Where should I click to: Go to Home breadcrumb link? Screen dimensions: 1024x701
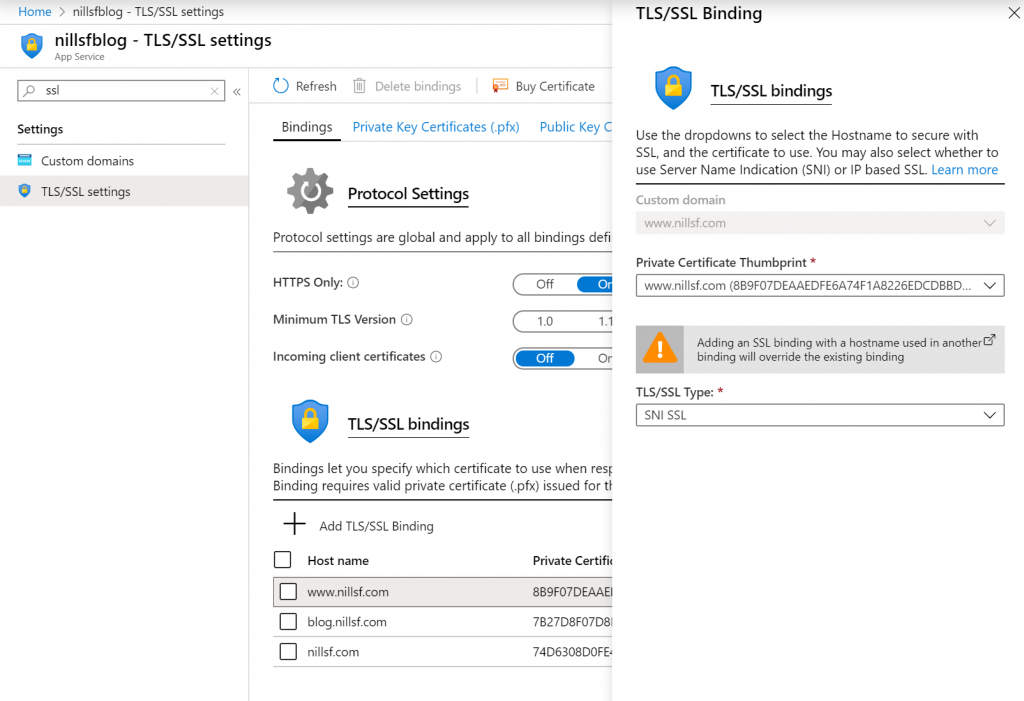click(x=35, y=12)
